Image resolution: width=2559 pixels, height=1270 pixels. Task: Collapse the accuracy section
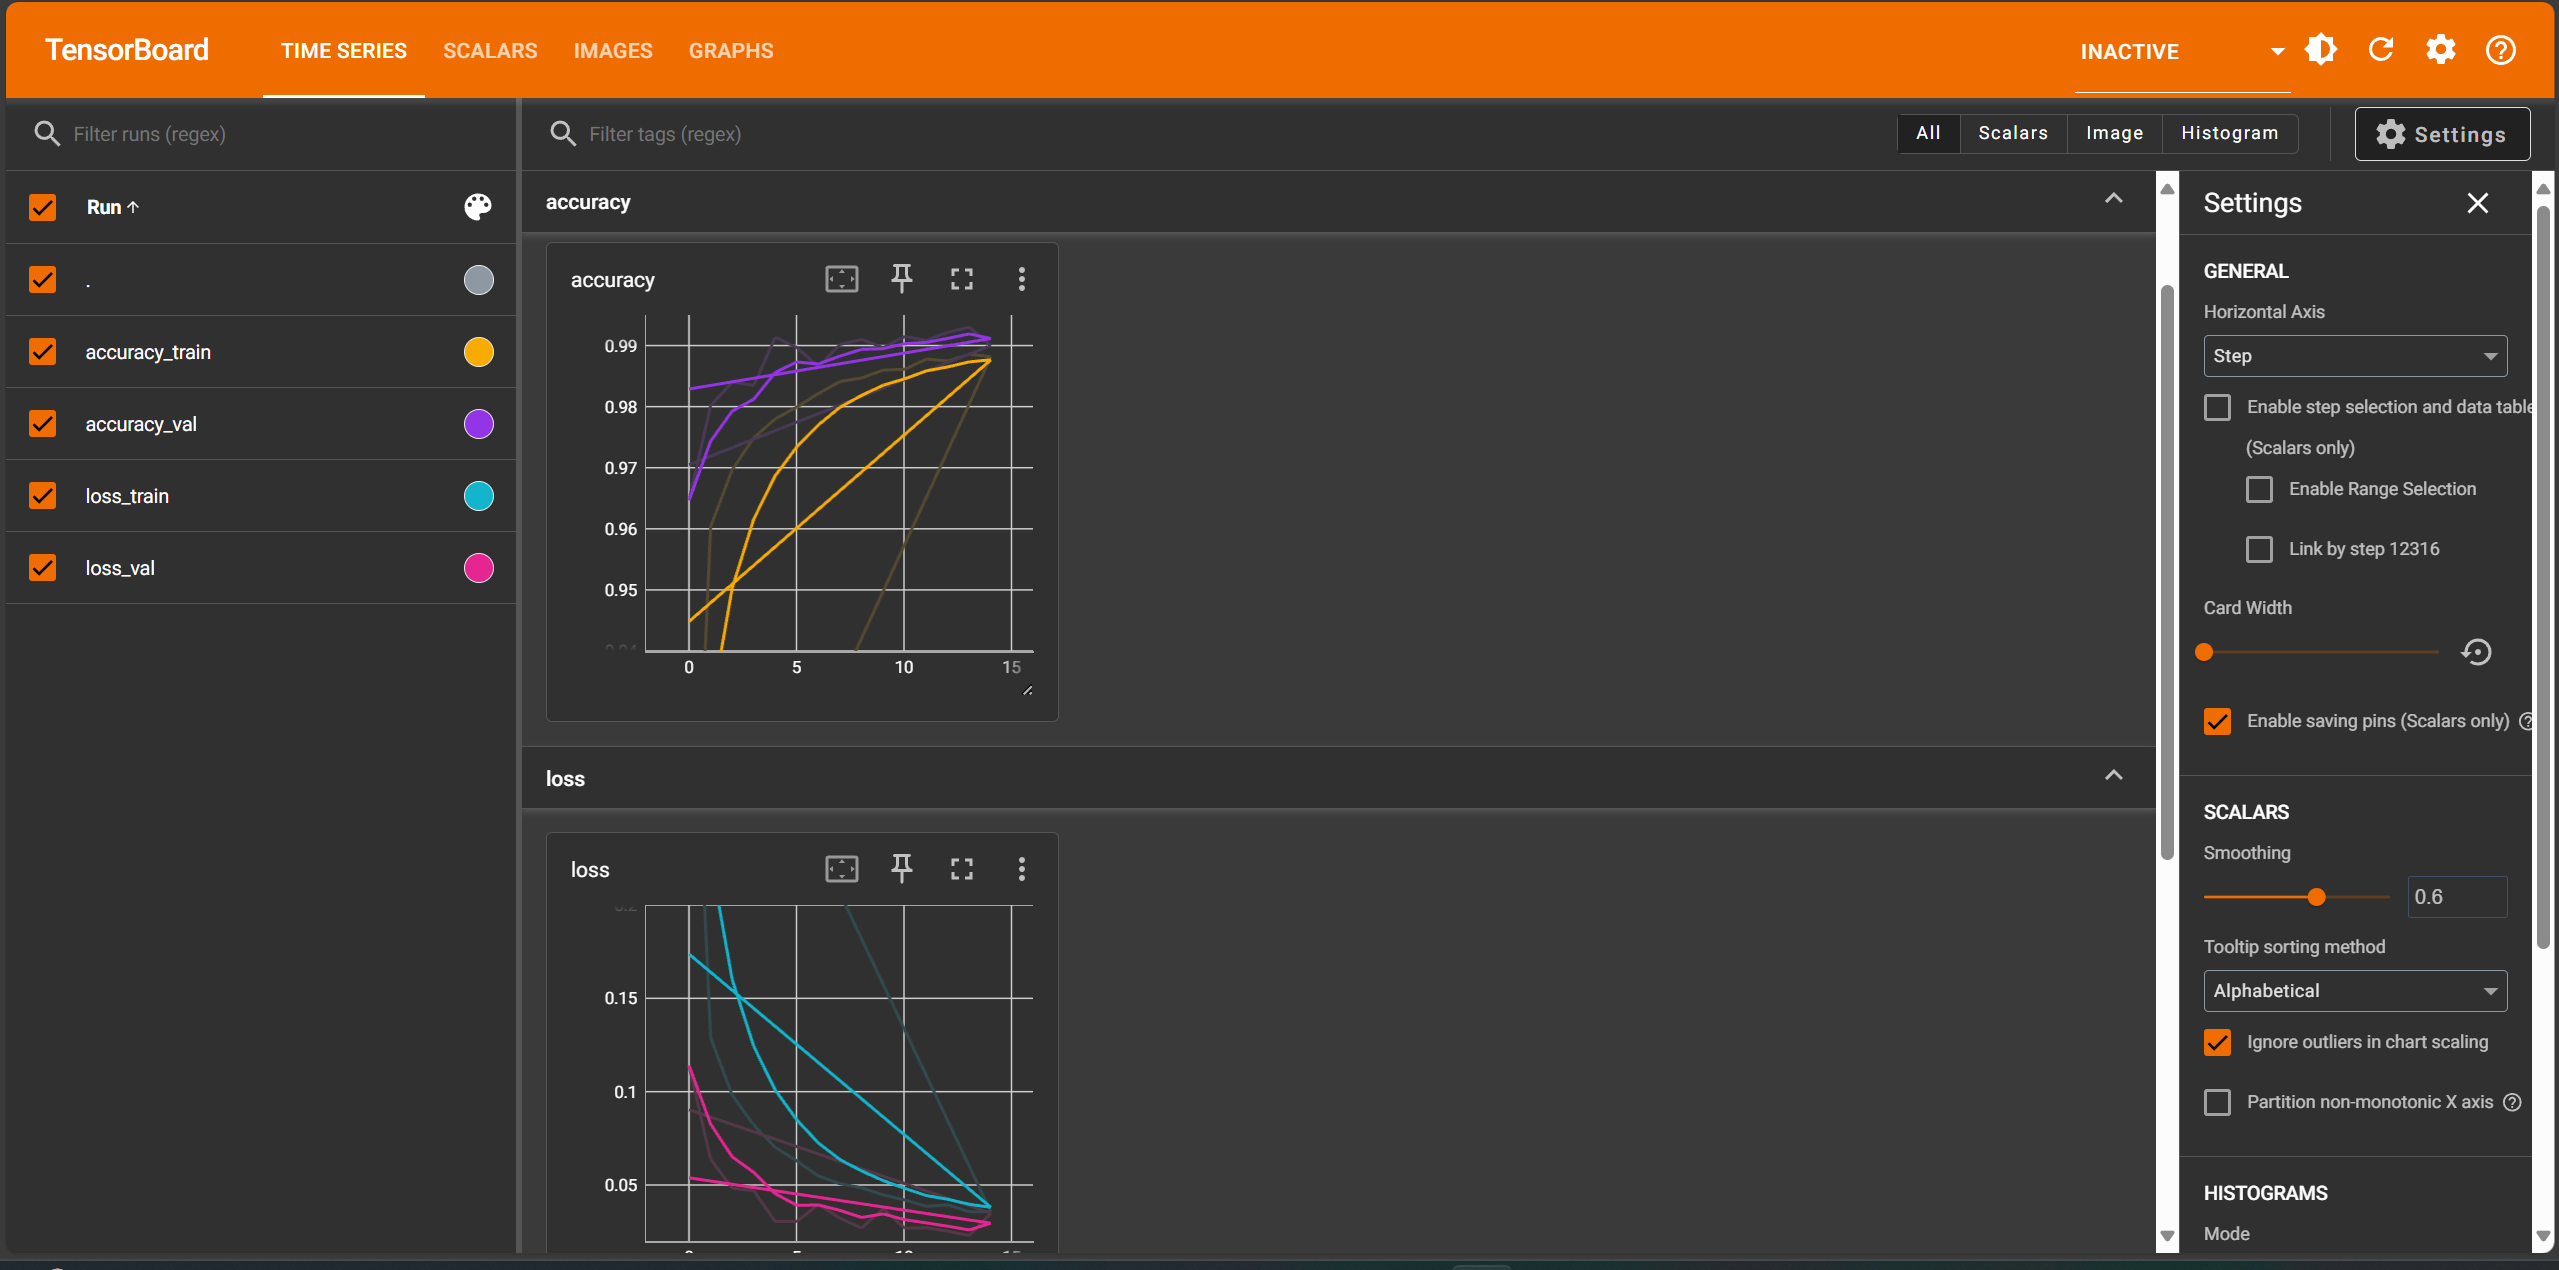click(x=2113, y=199)
